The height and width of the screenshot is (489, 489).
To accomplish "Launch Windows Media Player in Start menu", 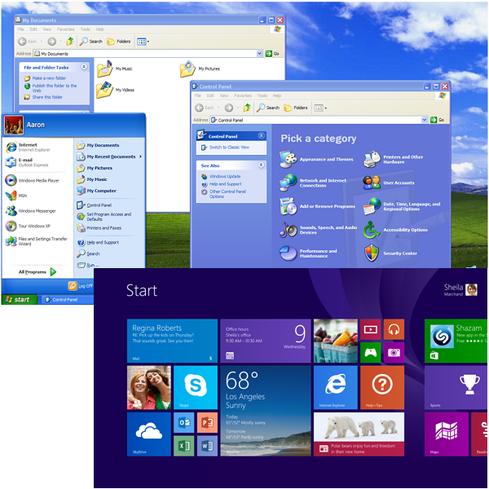I will click(x=33, y=180).
